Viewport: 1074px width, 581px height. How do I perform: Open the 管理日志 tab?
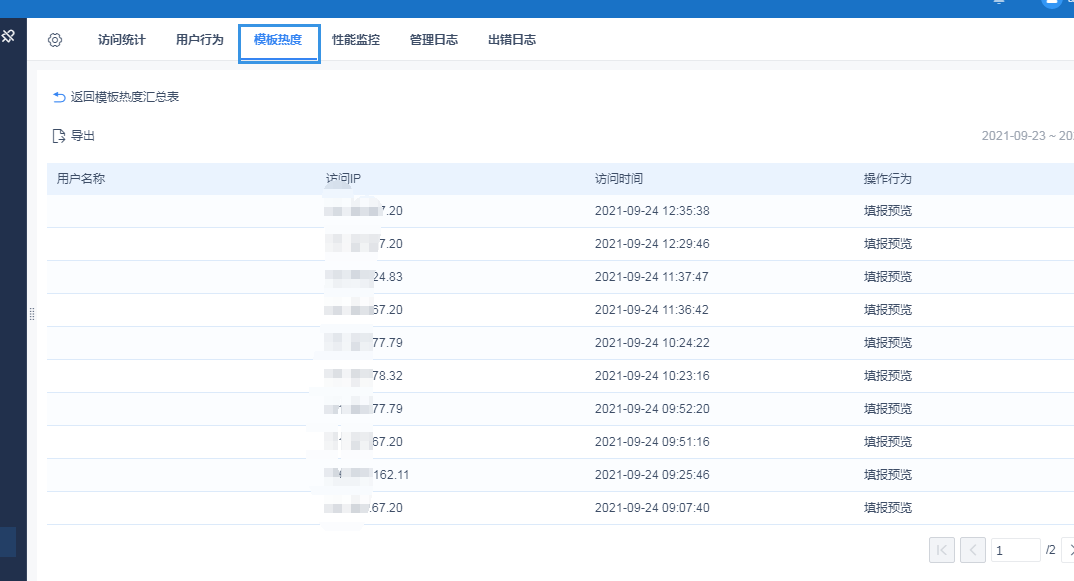pos(434,40)
